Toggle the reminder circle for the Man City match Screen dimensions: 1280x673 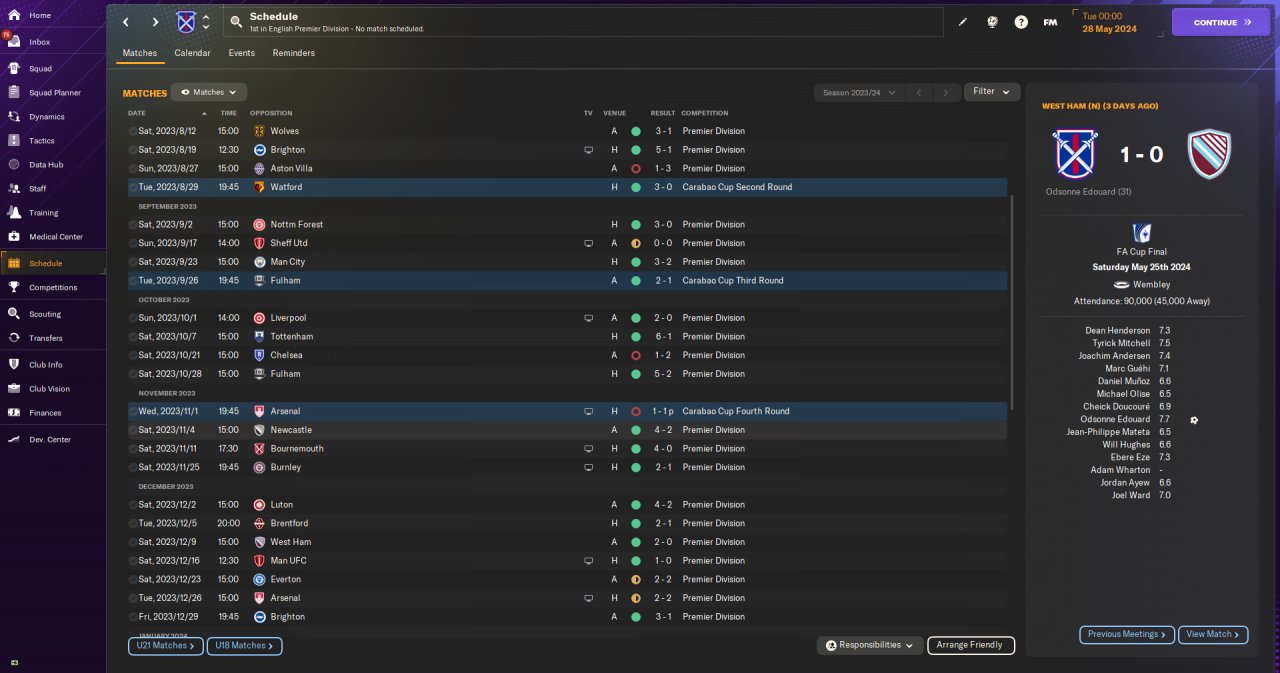tap(133, 262)
